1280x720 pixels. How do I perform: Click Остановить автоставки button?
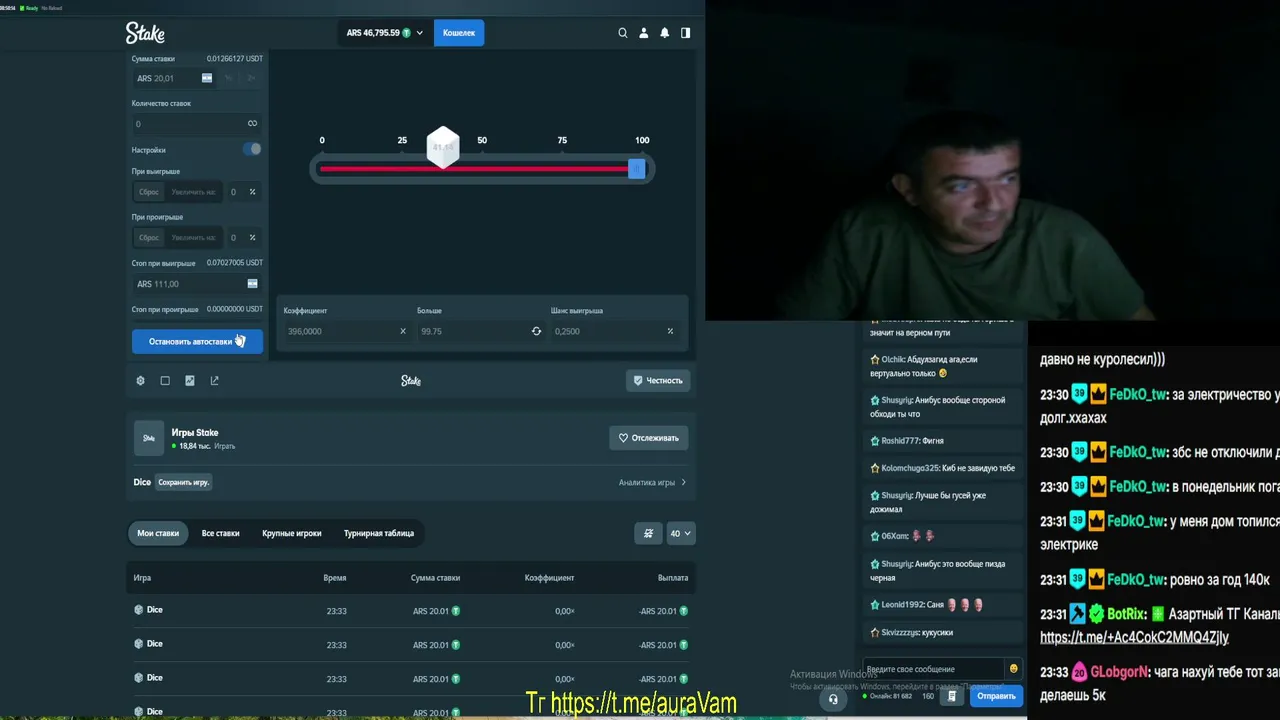coord(197,341)
